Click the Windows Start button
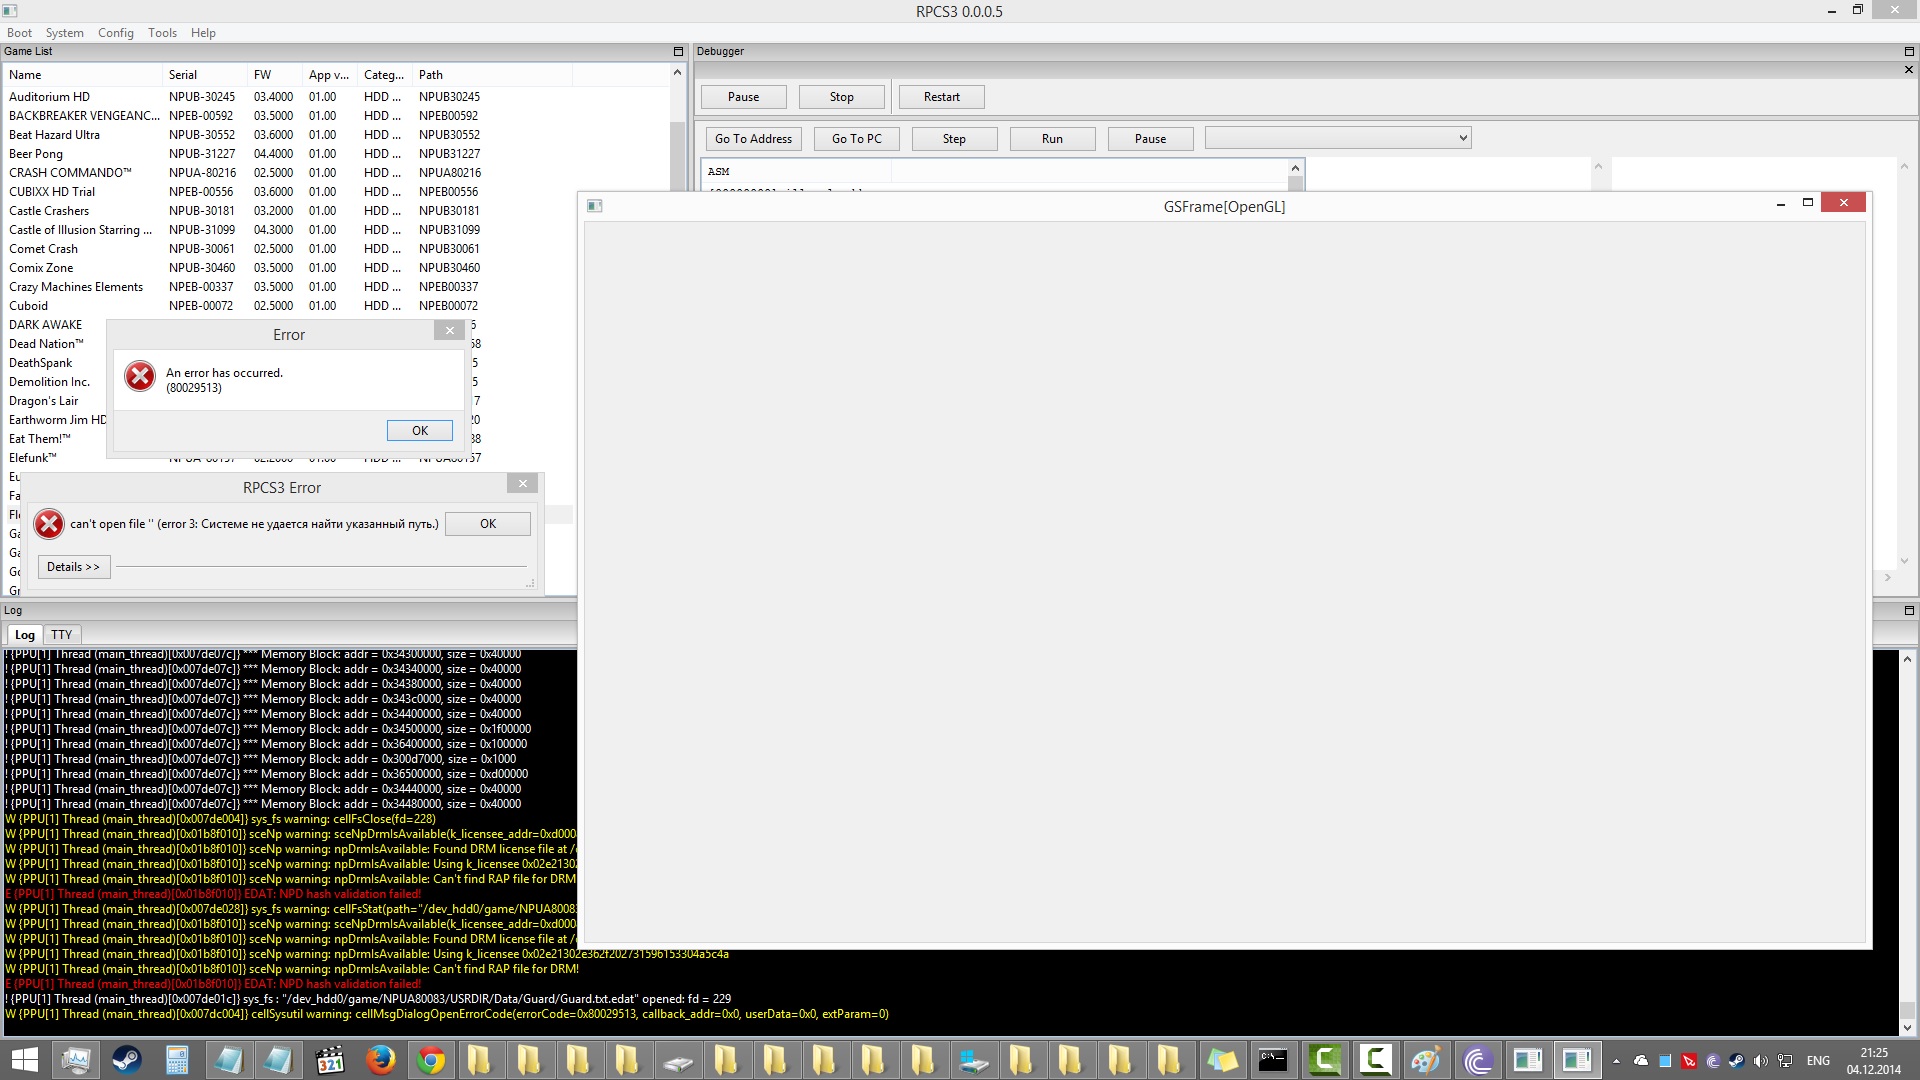 point(24,1060)
